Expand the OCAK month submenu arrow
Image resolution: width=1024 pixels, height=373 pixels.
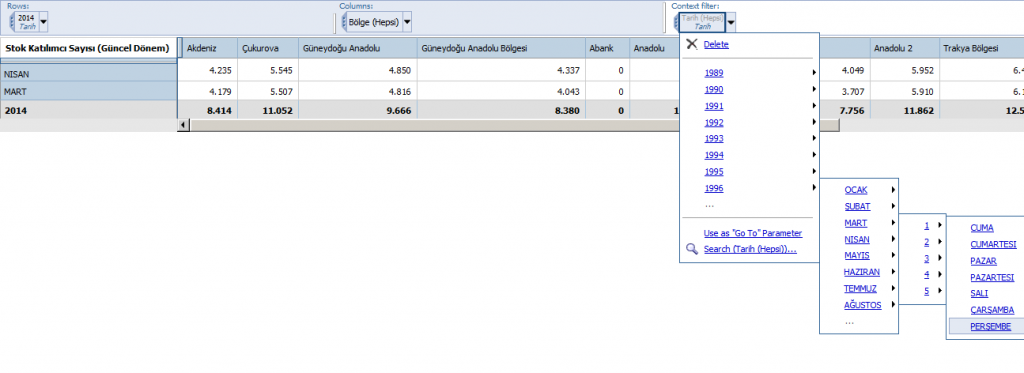pos(893,189)
